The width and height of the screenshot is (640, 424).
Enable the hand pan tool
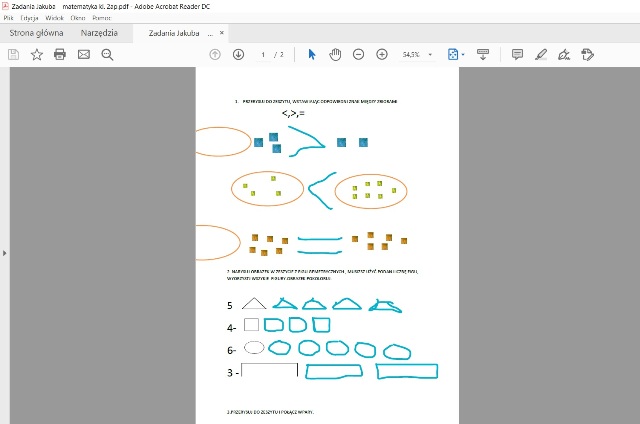click(x=335, y=54)
